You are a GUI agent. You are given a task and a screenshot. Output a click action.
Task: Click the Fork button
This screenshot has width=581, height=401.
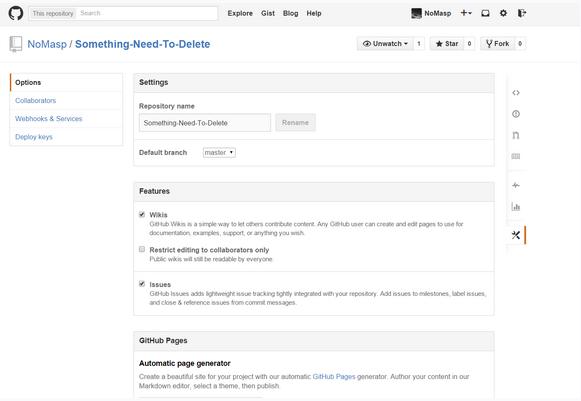click(x=497, y=44)
